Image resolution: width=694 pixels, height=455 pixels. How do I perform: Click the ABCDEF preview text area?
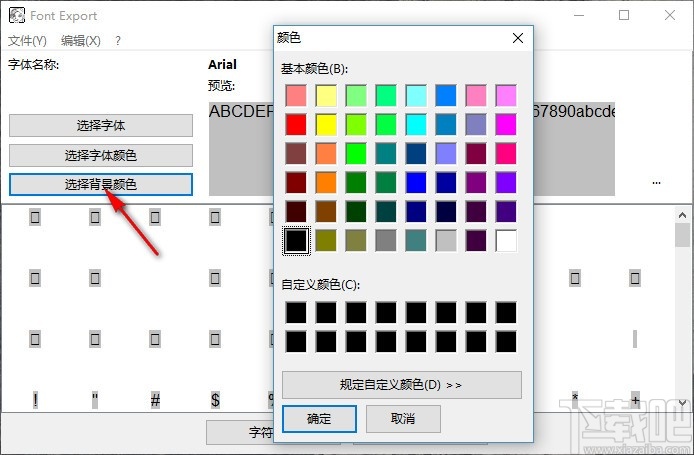coord(241,149)
